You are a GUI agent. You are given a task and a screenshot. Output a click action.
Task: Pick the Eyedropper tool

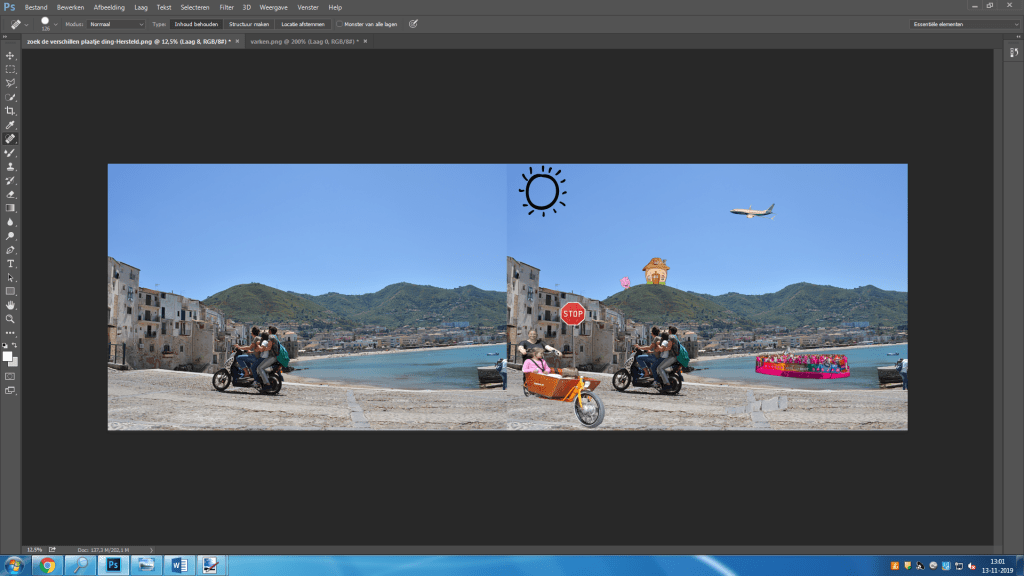tap(10, 125)
